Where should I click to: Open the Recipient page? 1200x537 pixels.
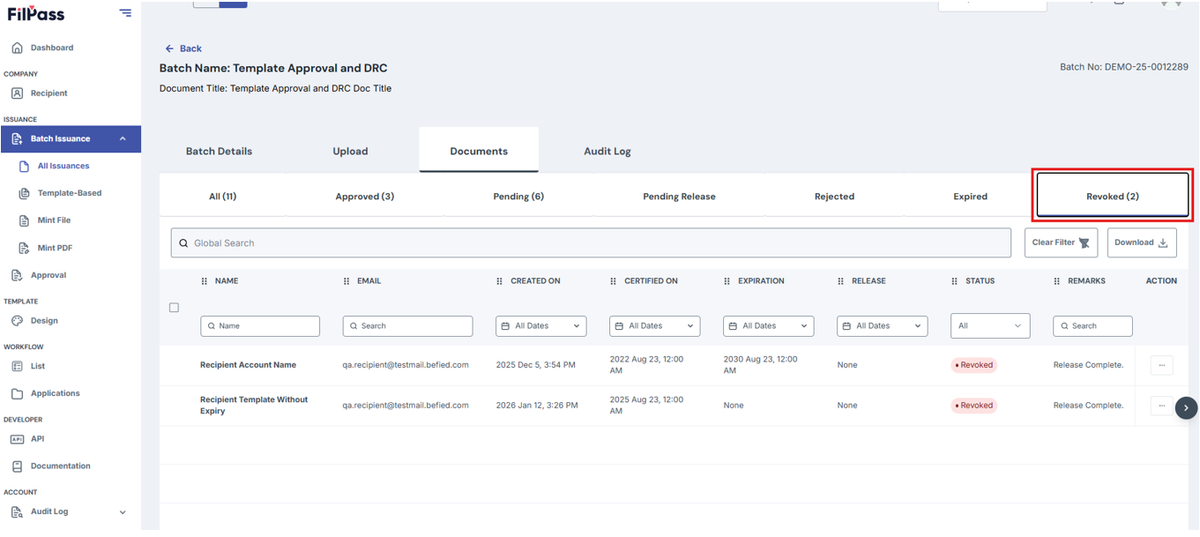click(x=49, y=93)
